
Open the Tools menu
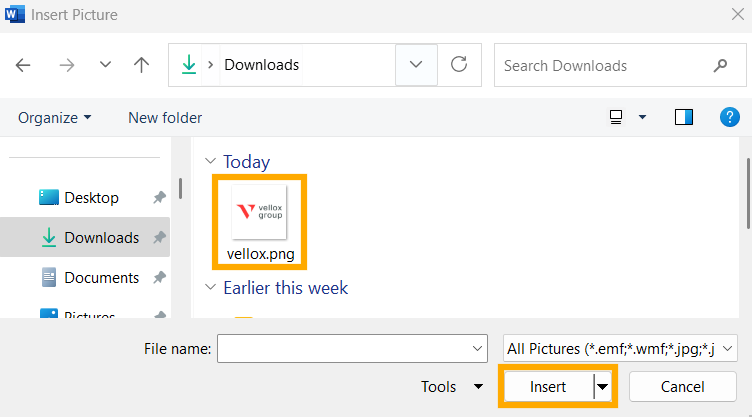[447, 387]
